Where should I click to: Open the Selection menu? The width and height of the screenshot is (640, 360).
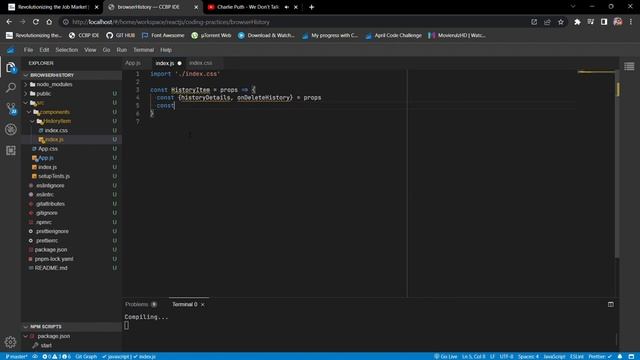[67, 50]
